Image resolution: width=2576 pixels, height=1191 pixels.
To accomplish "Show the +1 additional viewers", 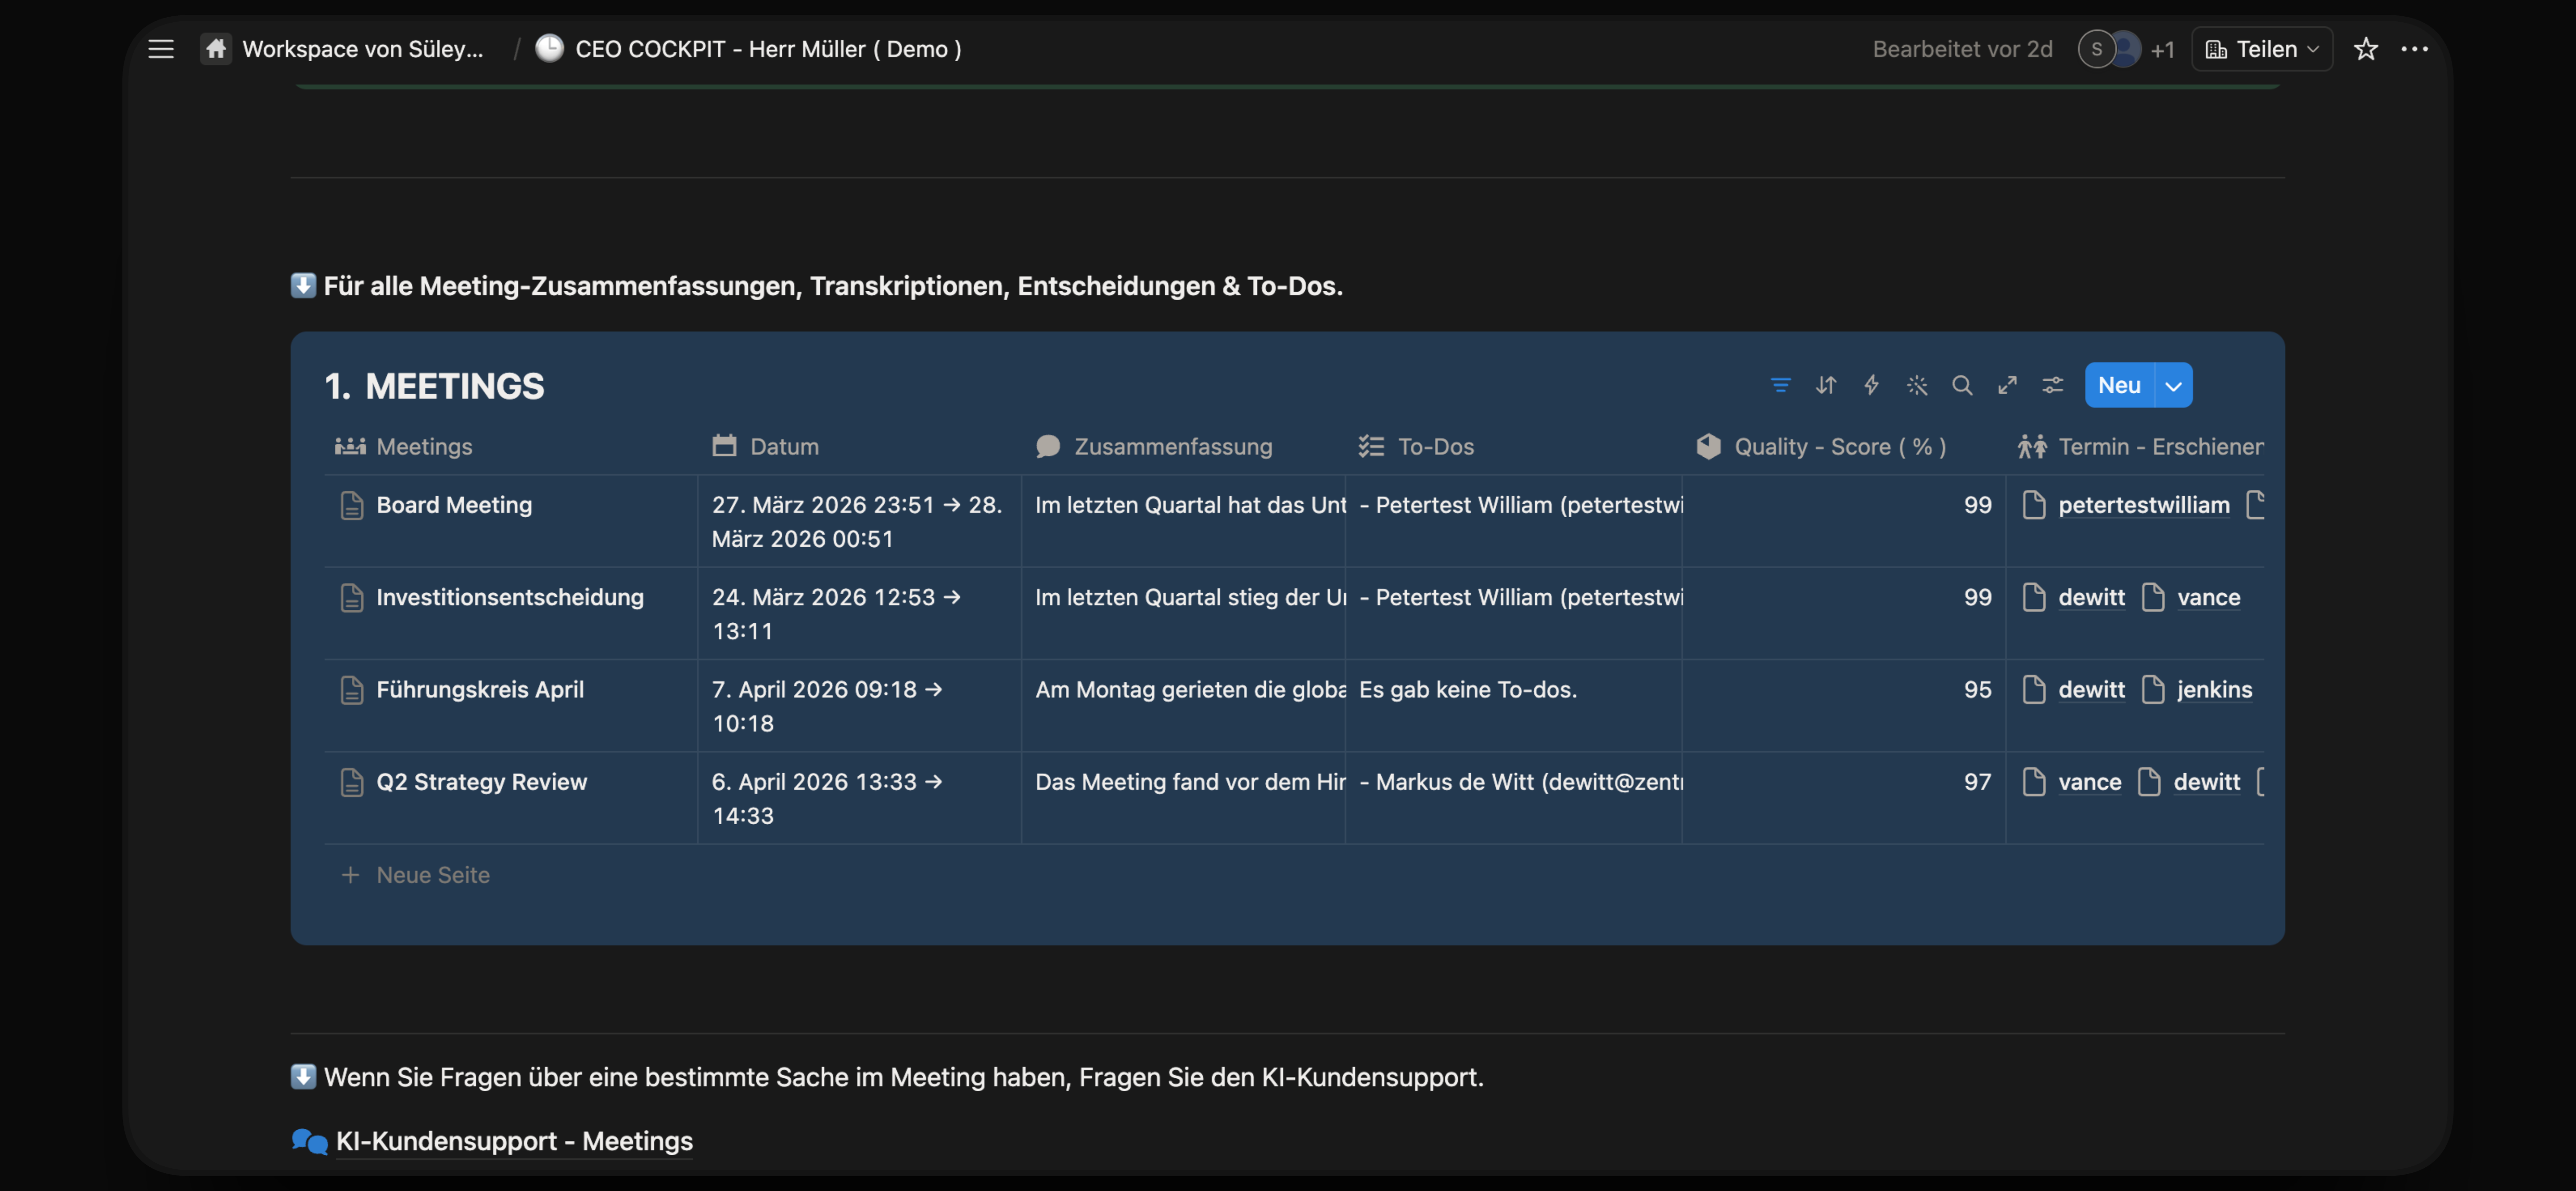I will pyautogui.click(x=2162, y=50).
